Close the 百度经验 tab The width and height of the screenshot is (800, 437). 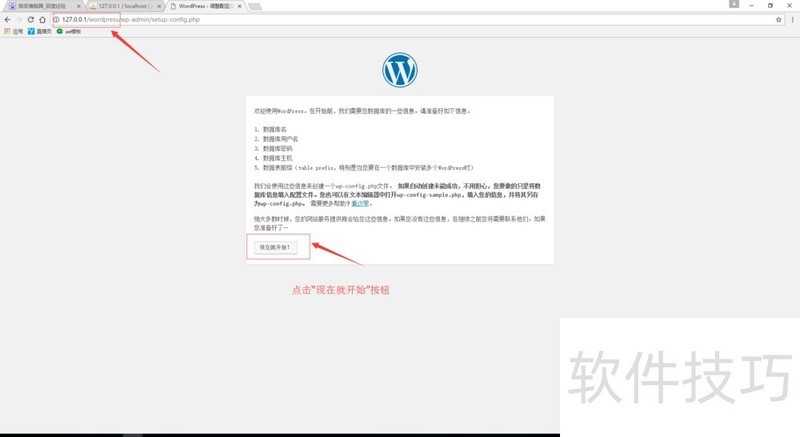[79, 6]
